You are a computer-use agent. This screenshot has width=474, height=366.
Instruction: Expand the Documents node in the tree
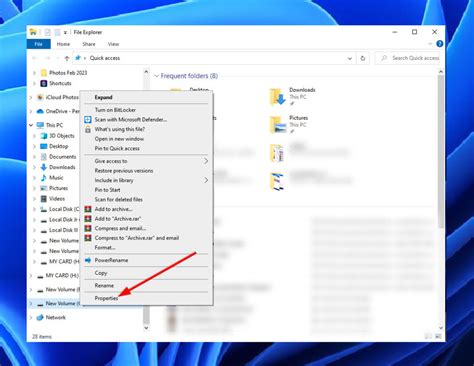34,157
